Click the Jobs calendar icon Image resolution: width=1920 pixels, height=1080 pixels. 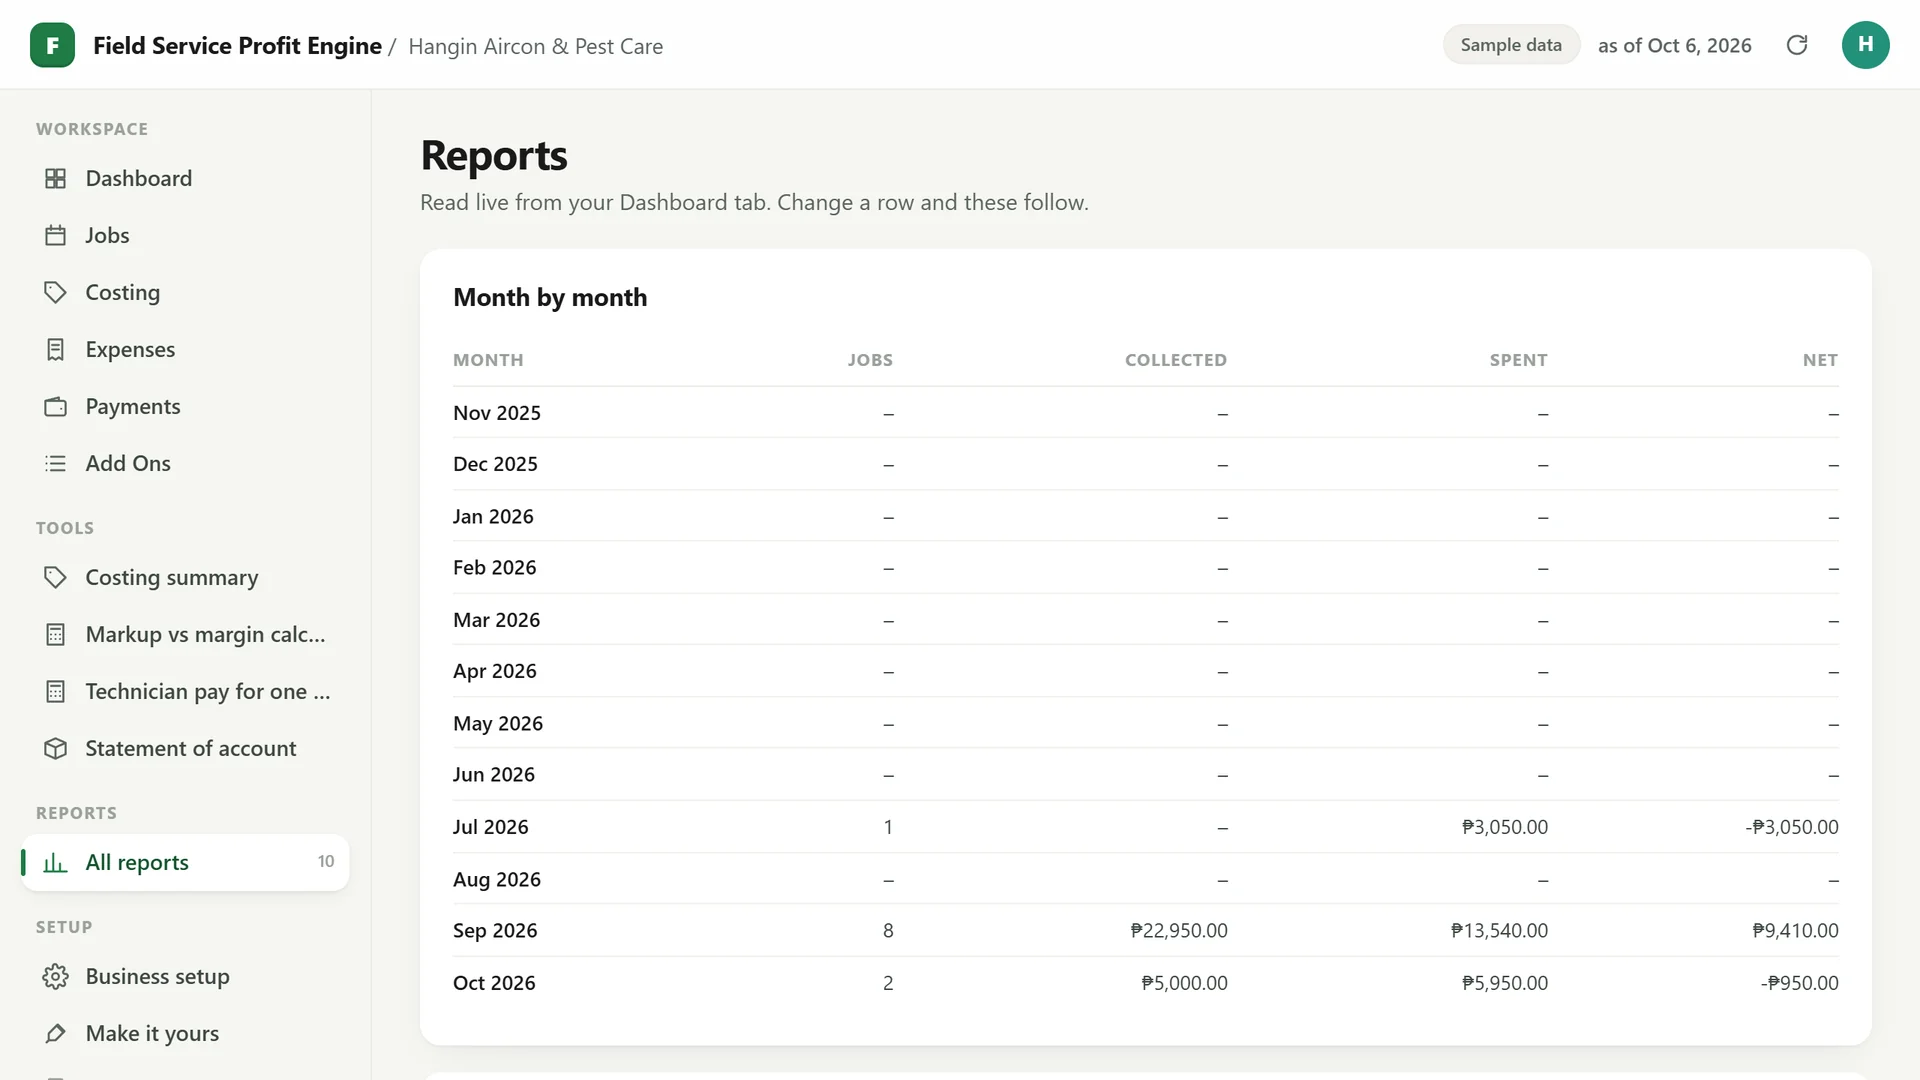56,235
